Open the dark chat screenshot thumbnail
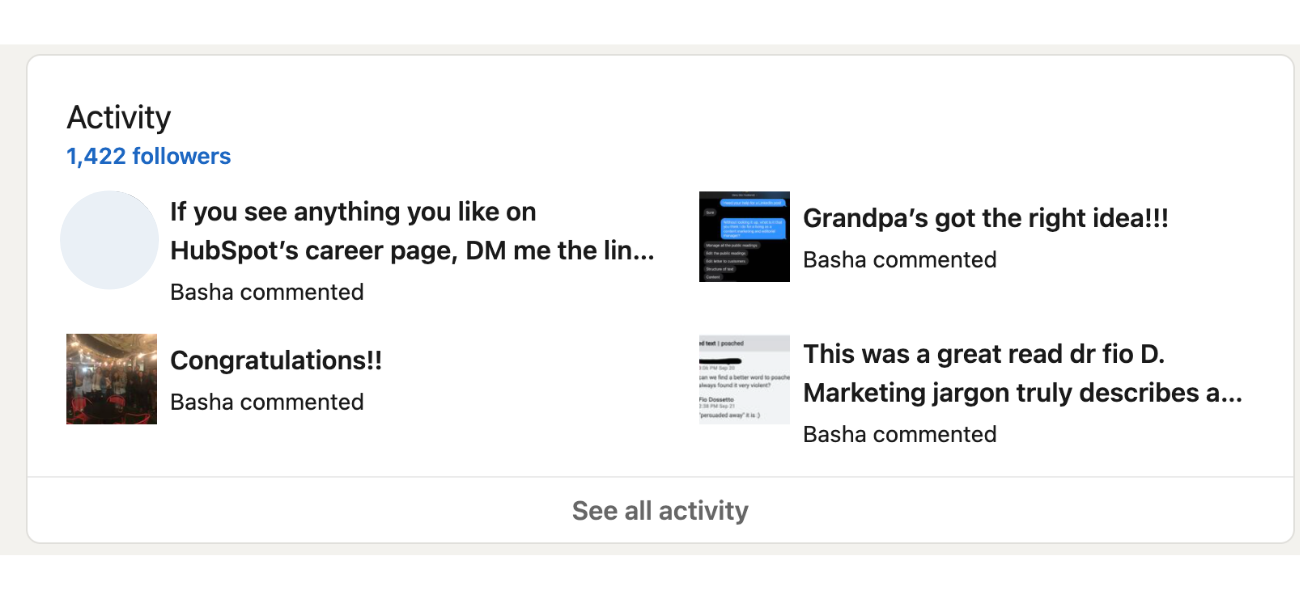This screenshot has width=1300, height=600. pos(744,236)
